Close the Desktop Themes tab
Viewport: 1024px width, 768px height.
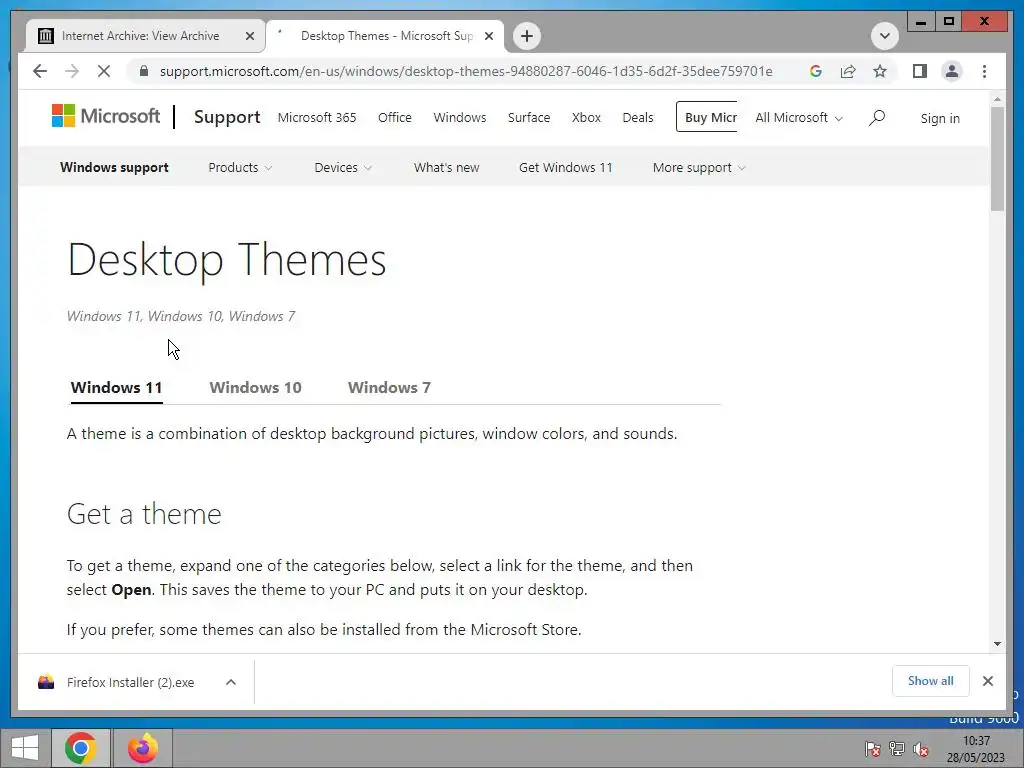pos(488,36)
